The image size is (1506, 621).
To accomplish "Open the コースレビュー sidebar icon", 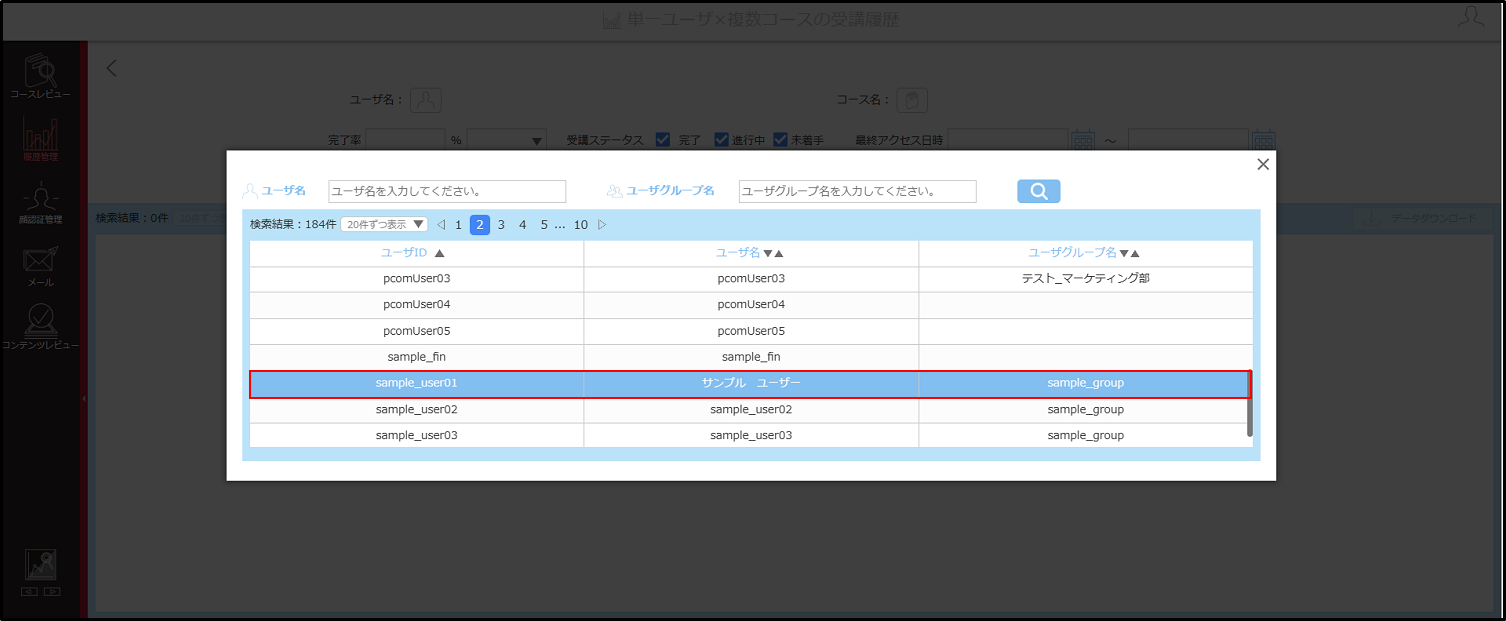I will 41,76.
